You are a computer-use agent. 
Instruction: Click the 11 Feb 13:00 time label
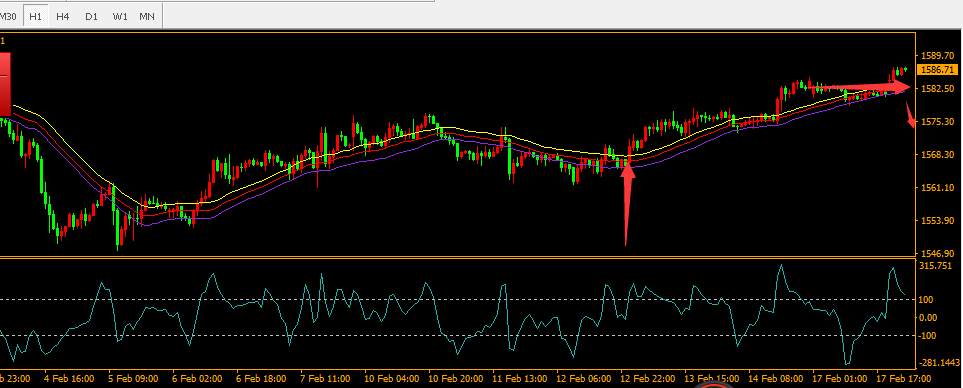pos(519,379)
